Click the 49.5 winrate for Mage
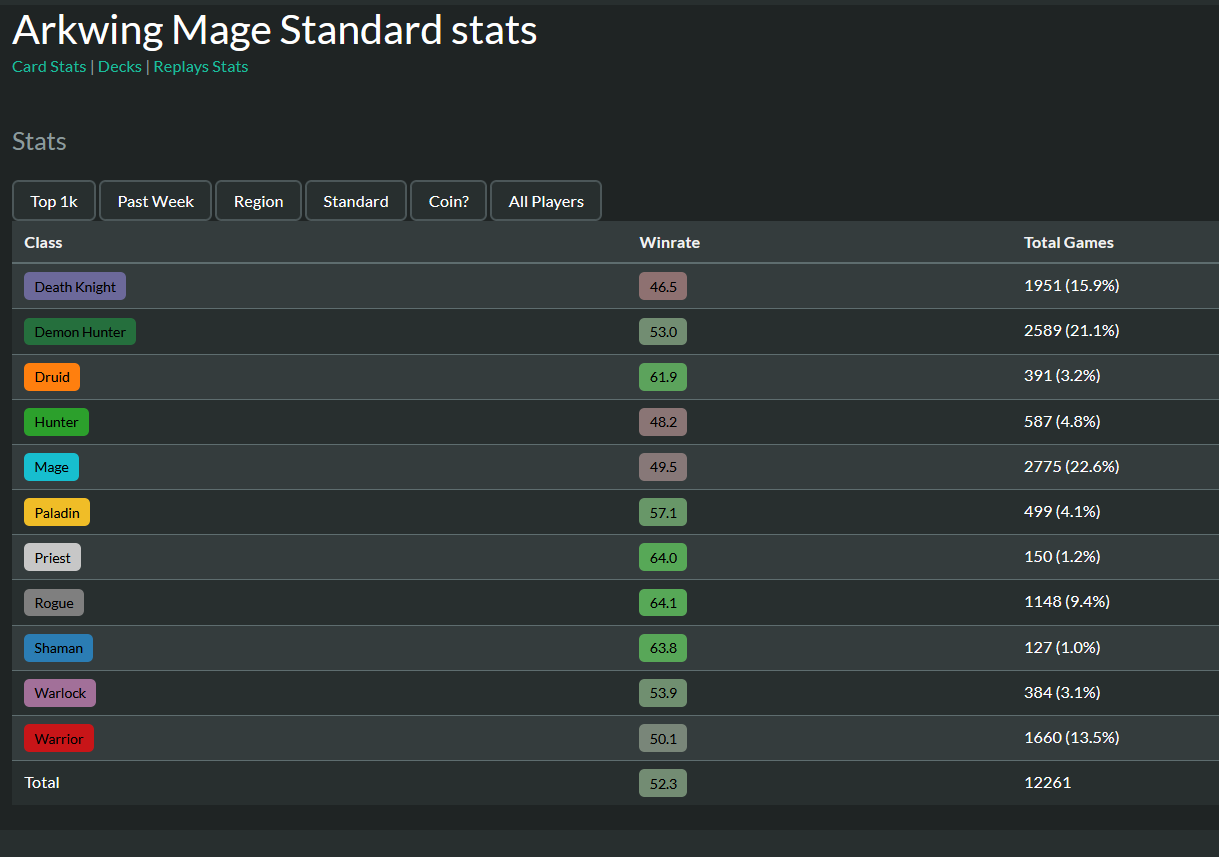 [x=663, y=467]
